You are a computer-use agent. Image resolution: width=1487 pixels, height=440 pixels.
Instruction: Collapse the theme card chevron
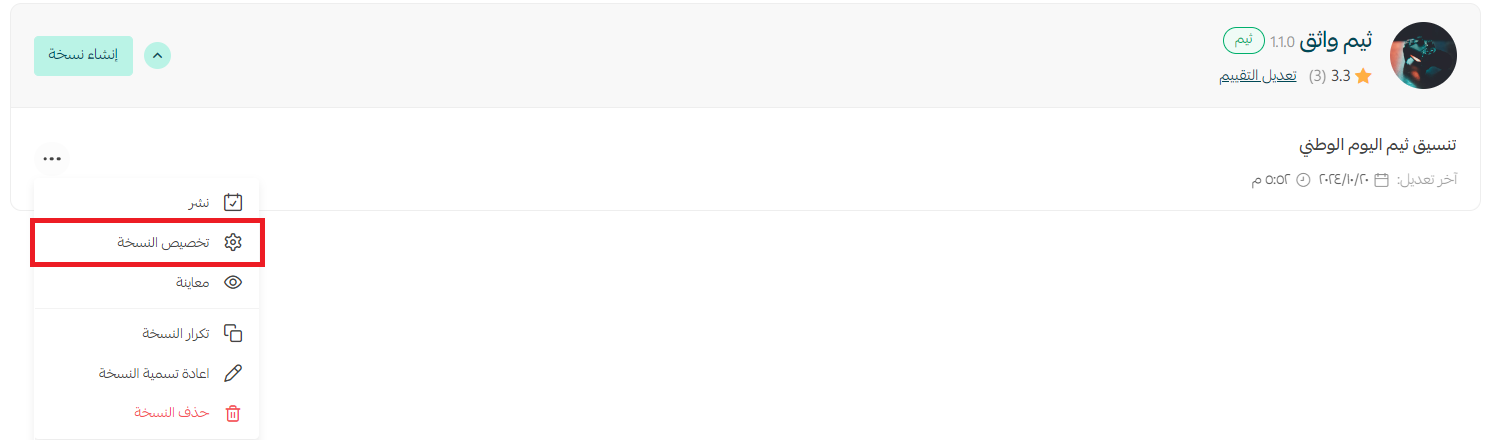tap(157, 56)
